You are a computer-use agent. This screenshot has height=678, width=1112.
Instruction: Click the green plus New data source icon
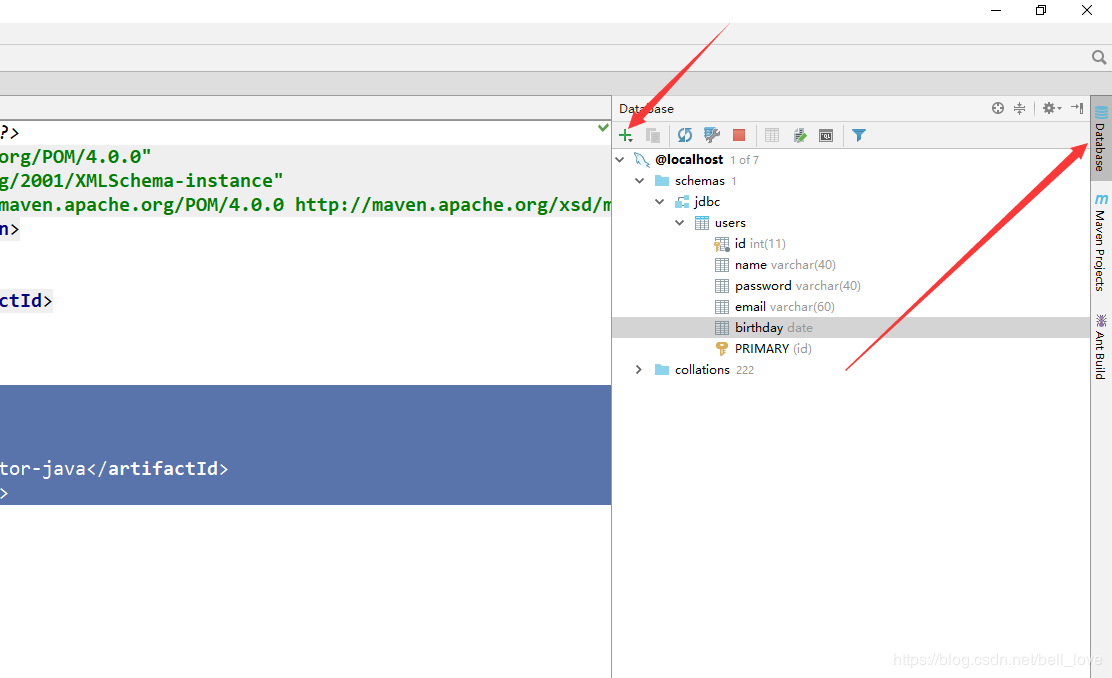(626, 135)
